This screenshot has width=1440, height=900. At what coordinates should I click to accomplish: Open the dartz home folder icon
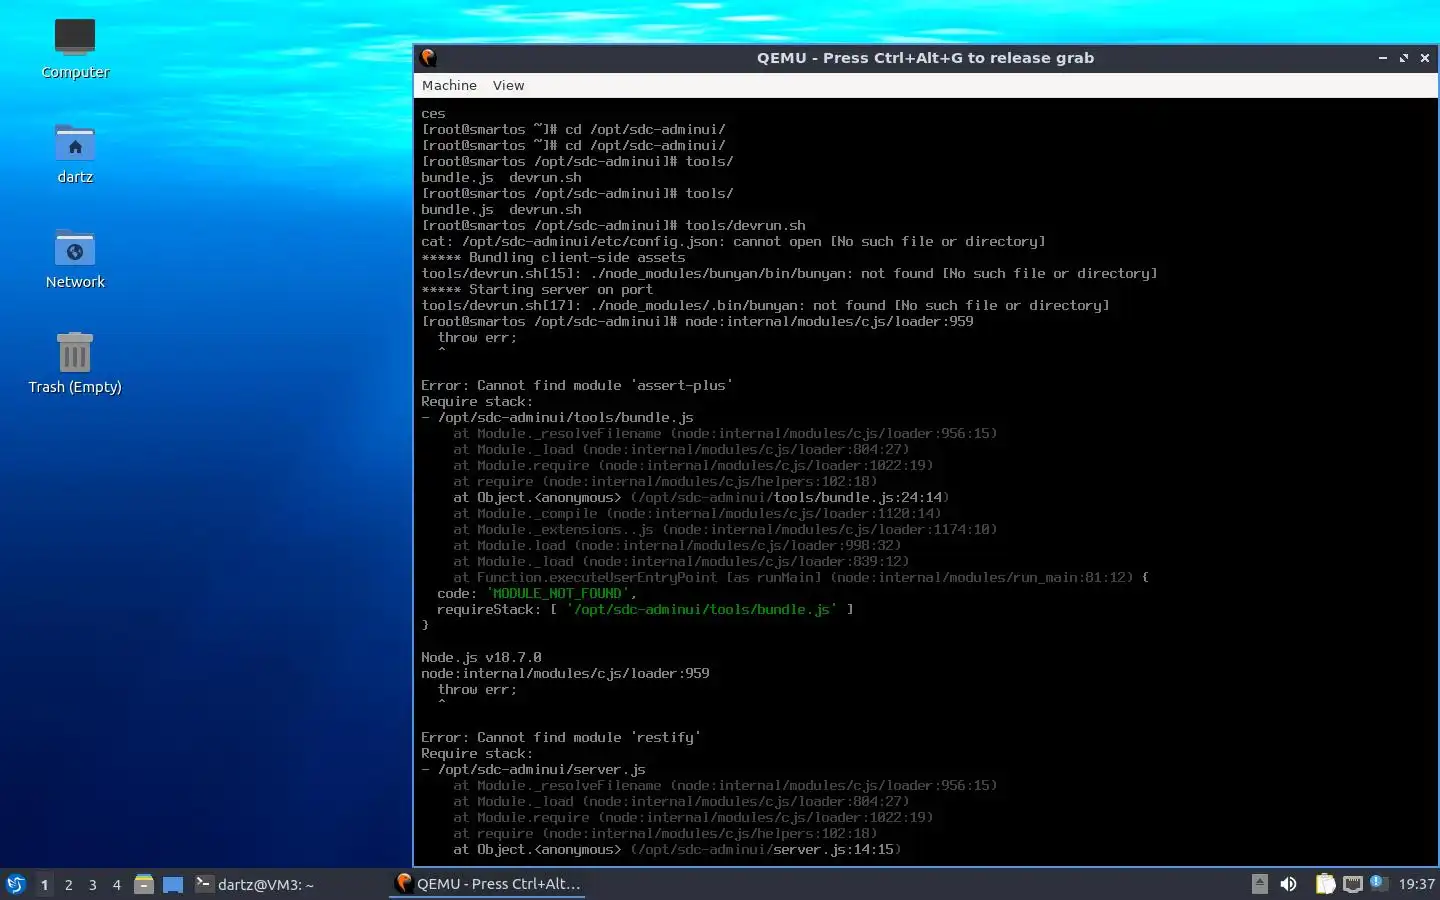[x=75, y=154]
